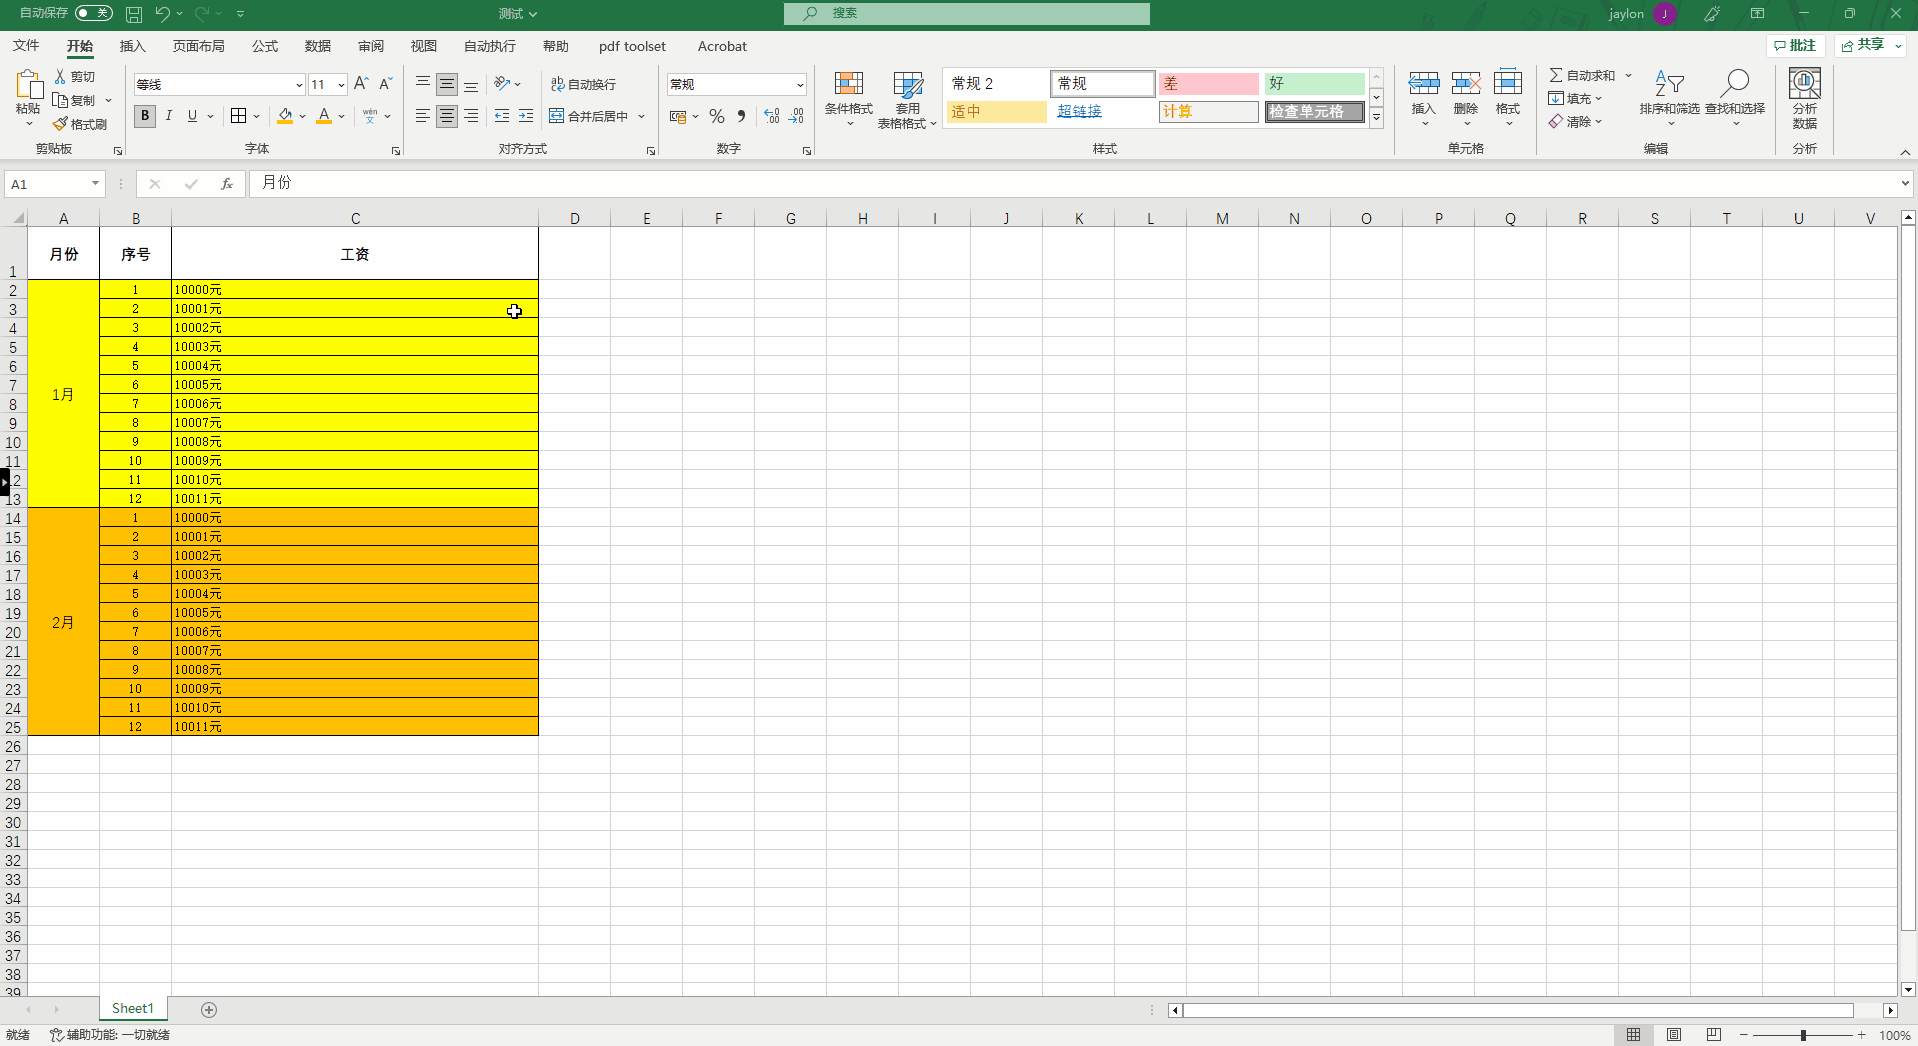Click the Delete cells (删除) icon
1918x1046 pixels.
coord(1466,83)
